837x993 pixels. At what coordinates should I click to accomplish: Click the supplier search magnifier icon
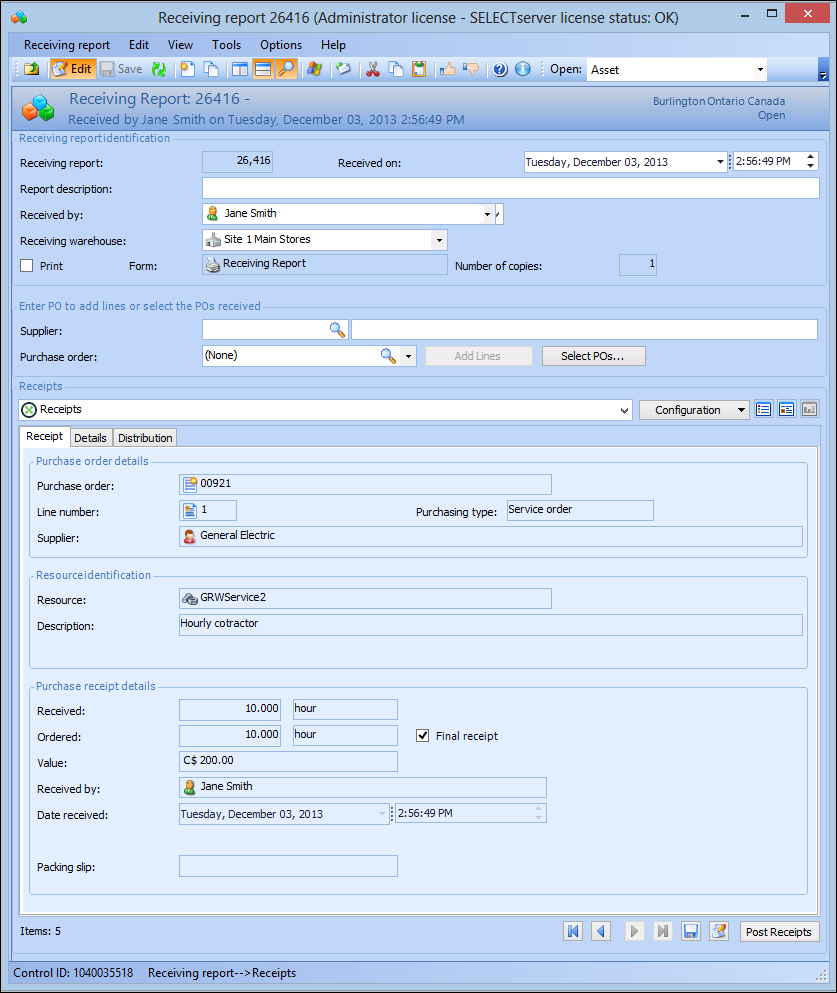coord(338,329)
